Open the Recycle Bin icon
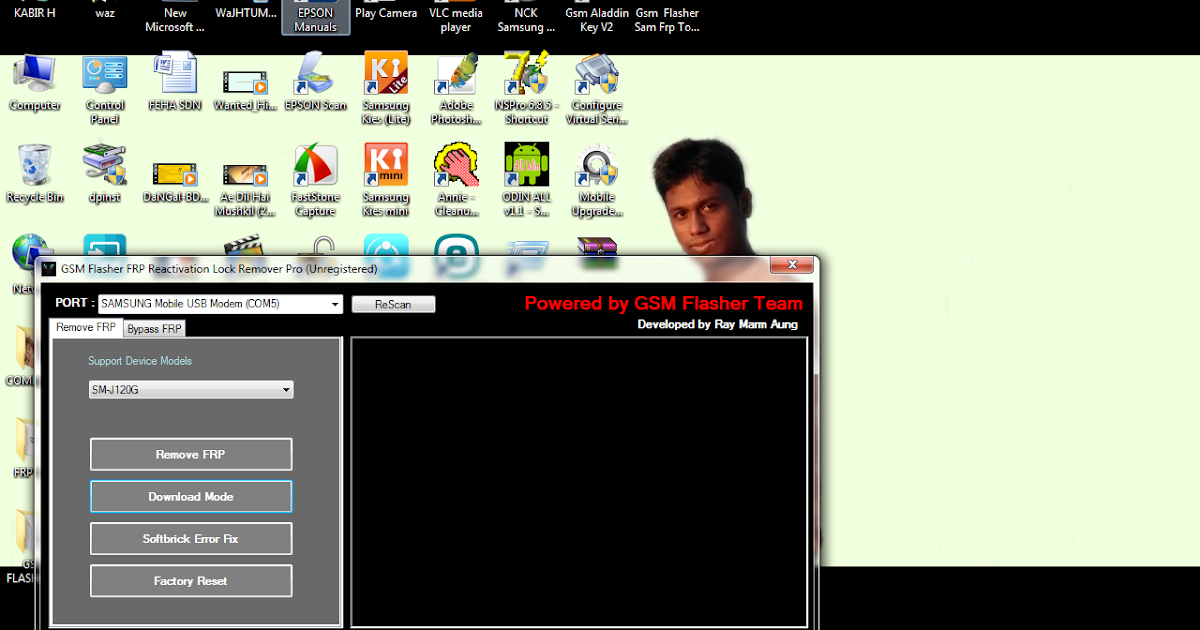The width and height of the screenshot is (1200, 630). tap(35, 174)
